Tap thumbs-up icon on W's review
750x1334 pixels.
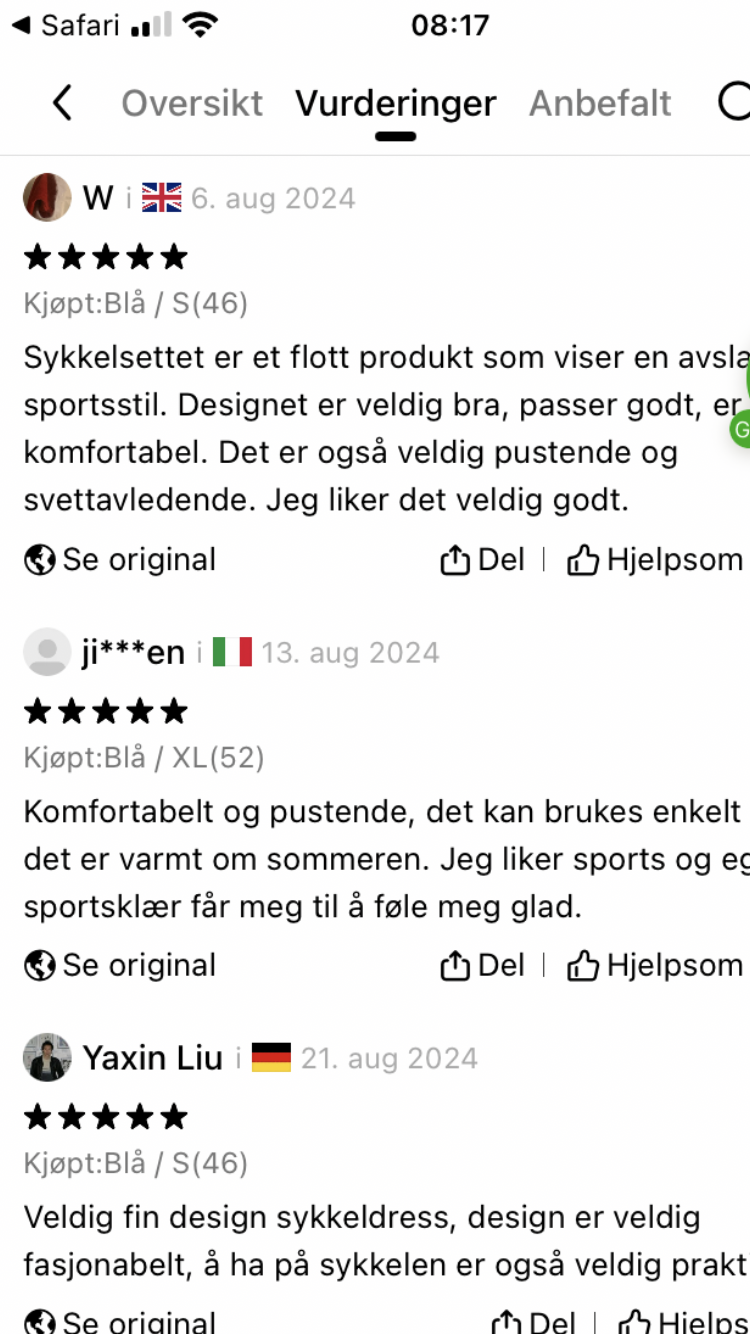tap(582, 561)
